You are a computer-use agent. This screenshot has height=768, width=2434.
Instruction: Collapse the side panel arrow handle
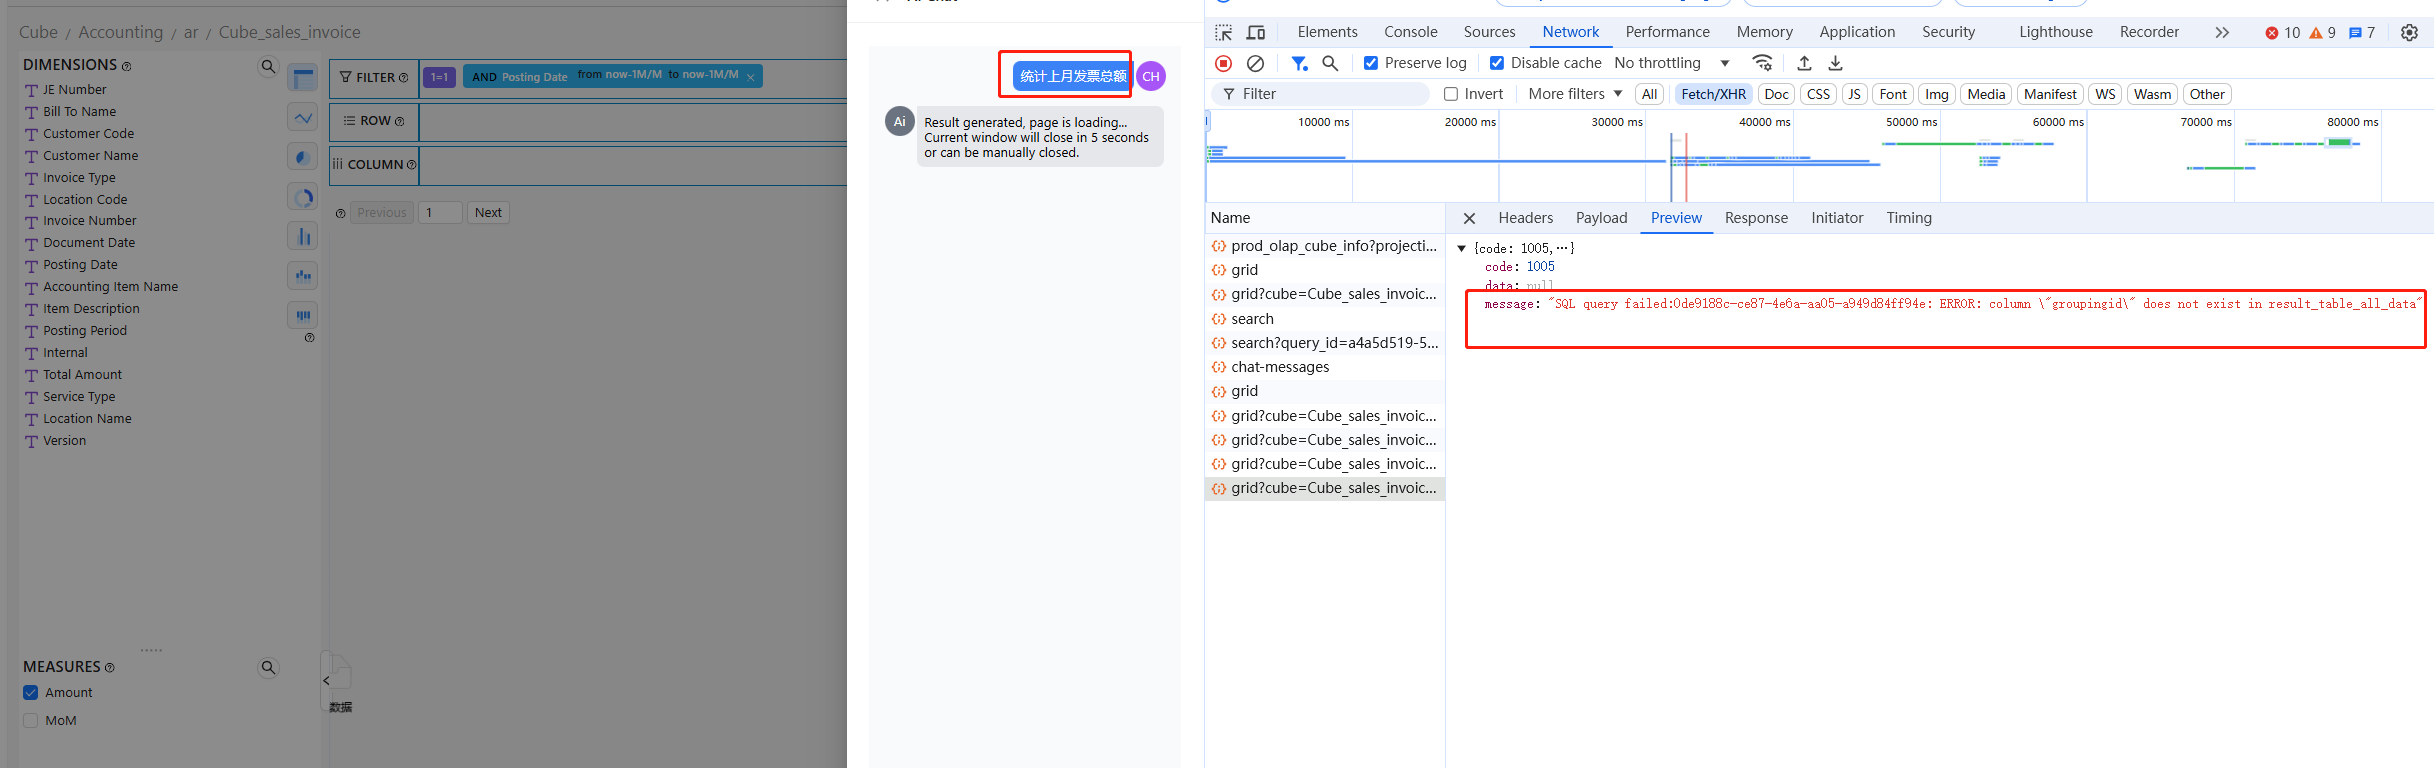[326, 681]
